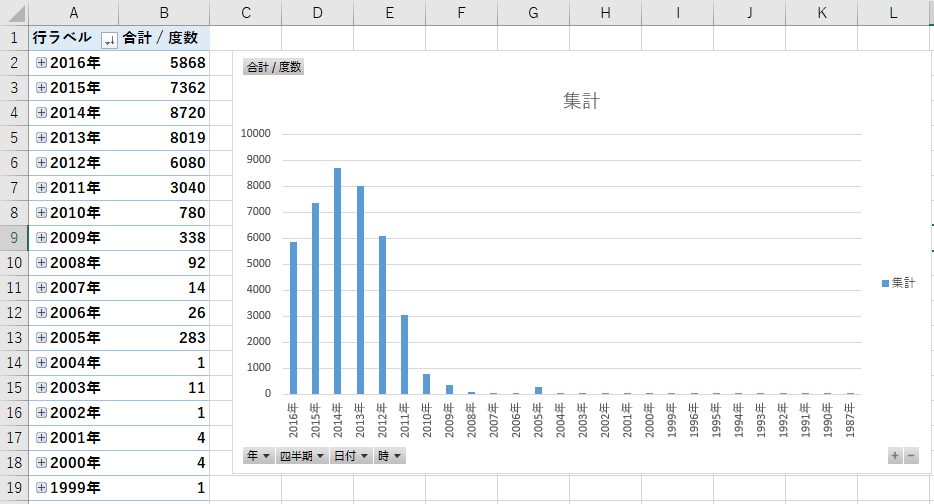The image size is (934, 504).
Task: Open the 時 field button dropdown
Action: [390, 456]
